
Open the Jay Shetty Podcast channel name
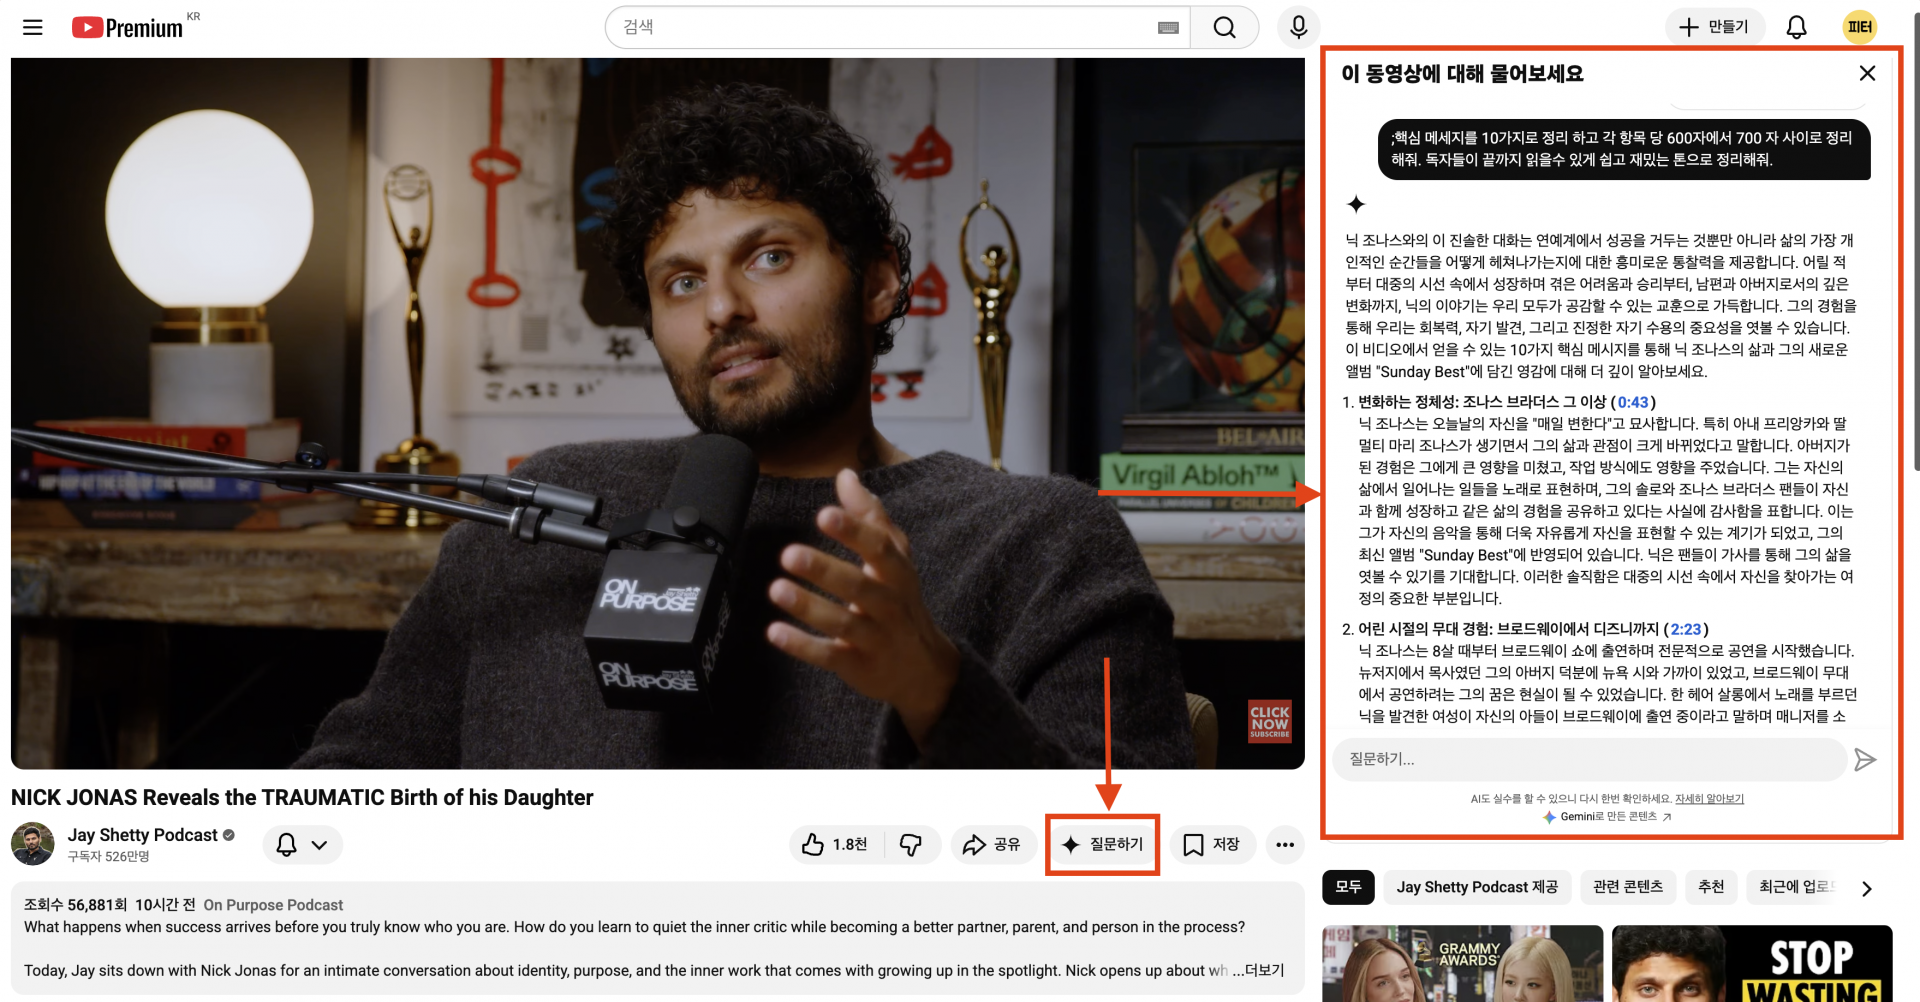pos(143,835)
